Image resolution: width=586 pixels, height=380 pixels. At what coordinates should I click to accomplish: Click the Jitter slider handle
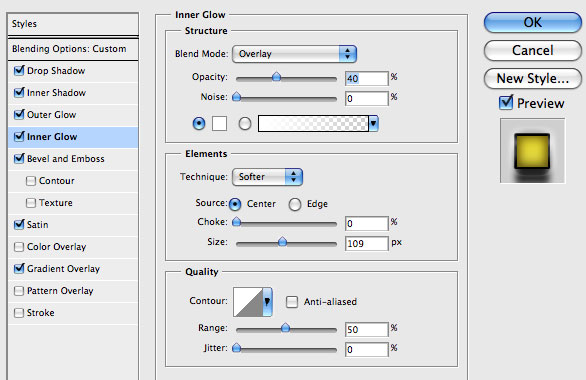(x=236, y=348)
